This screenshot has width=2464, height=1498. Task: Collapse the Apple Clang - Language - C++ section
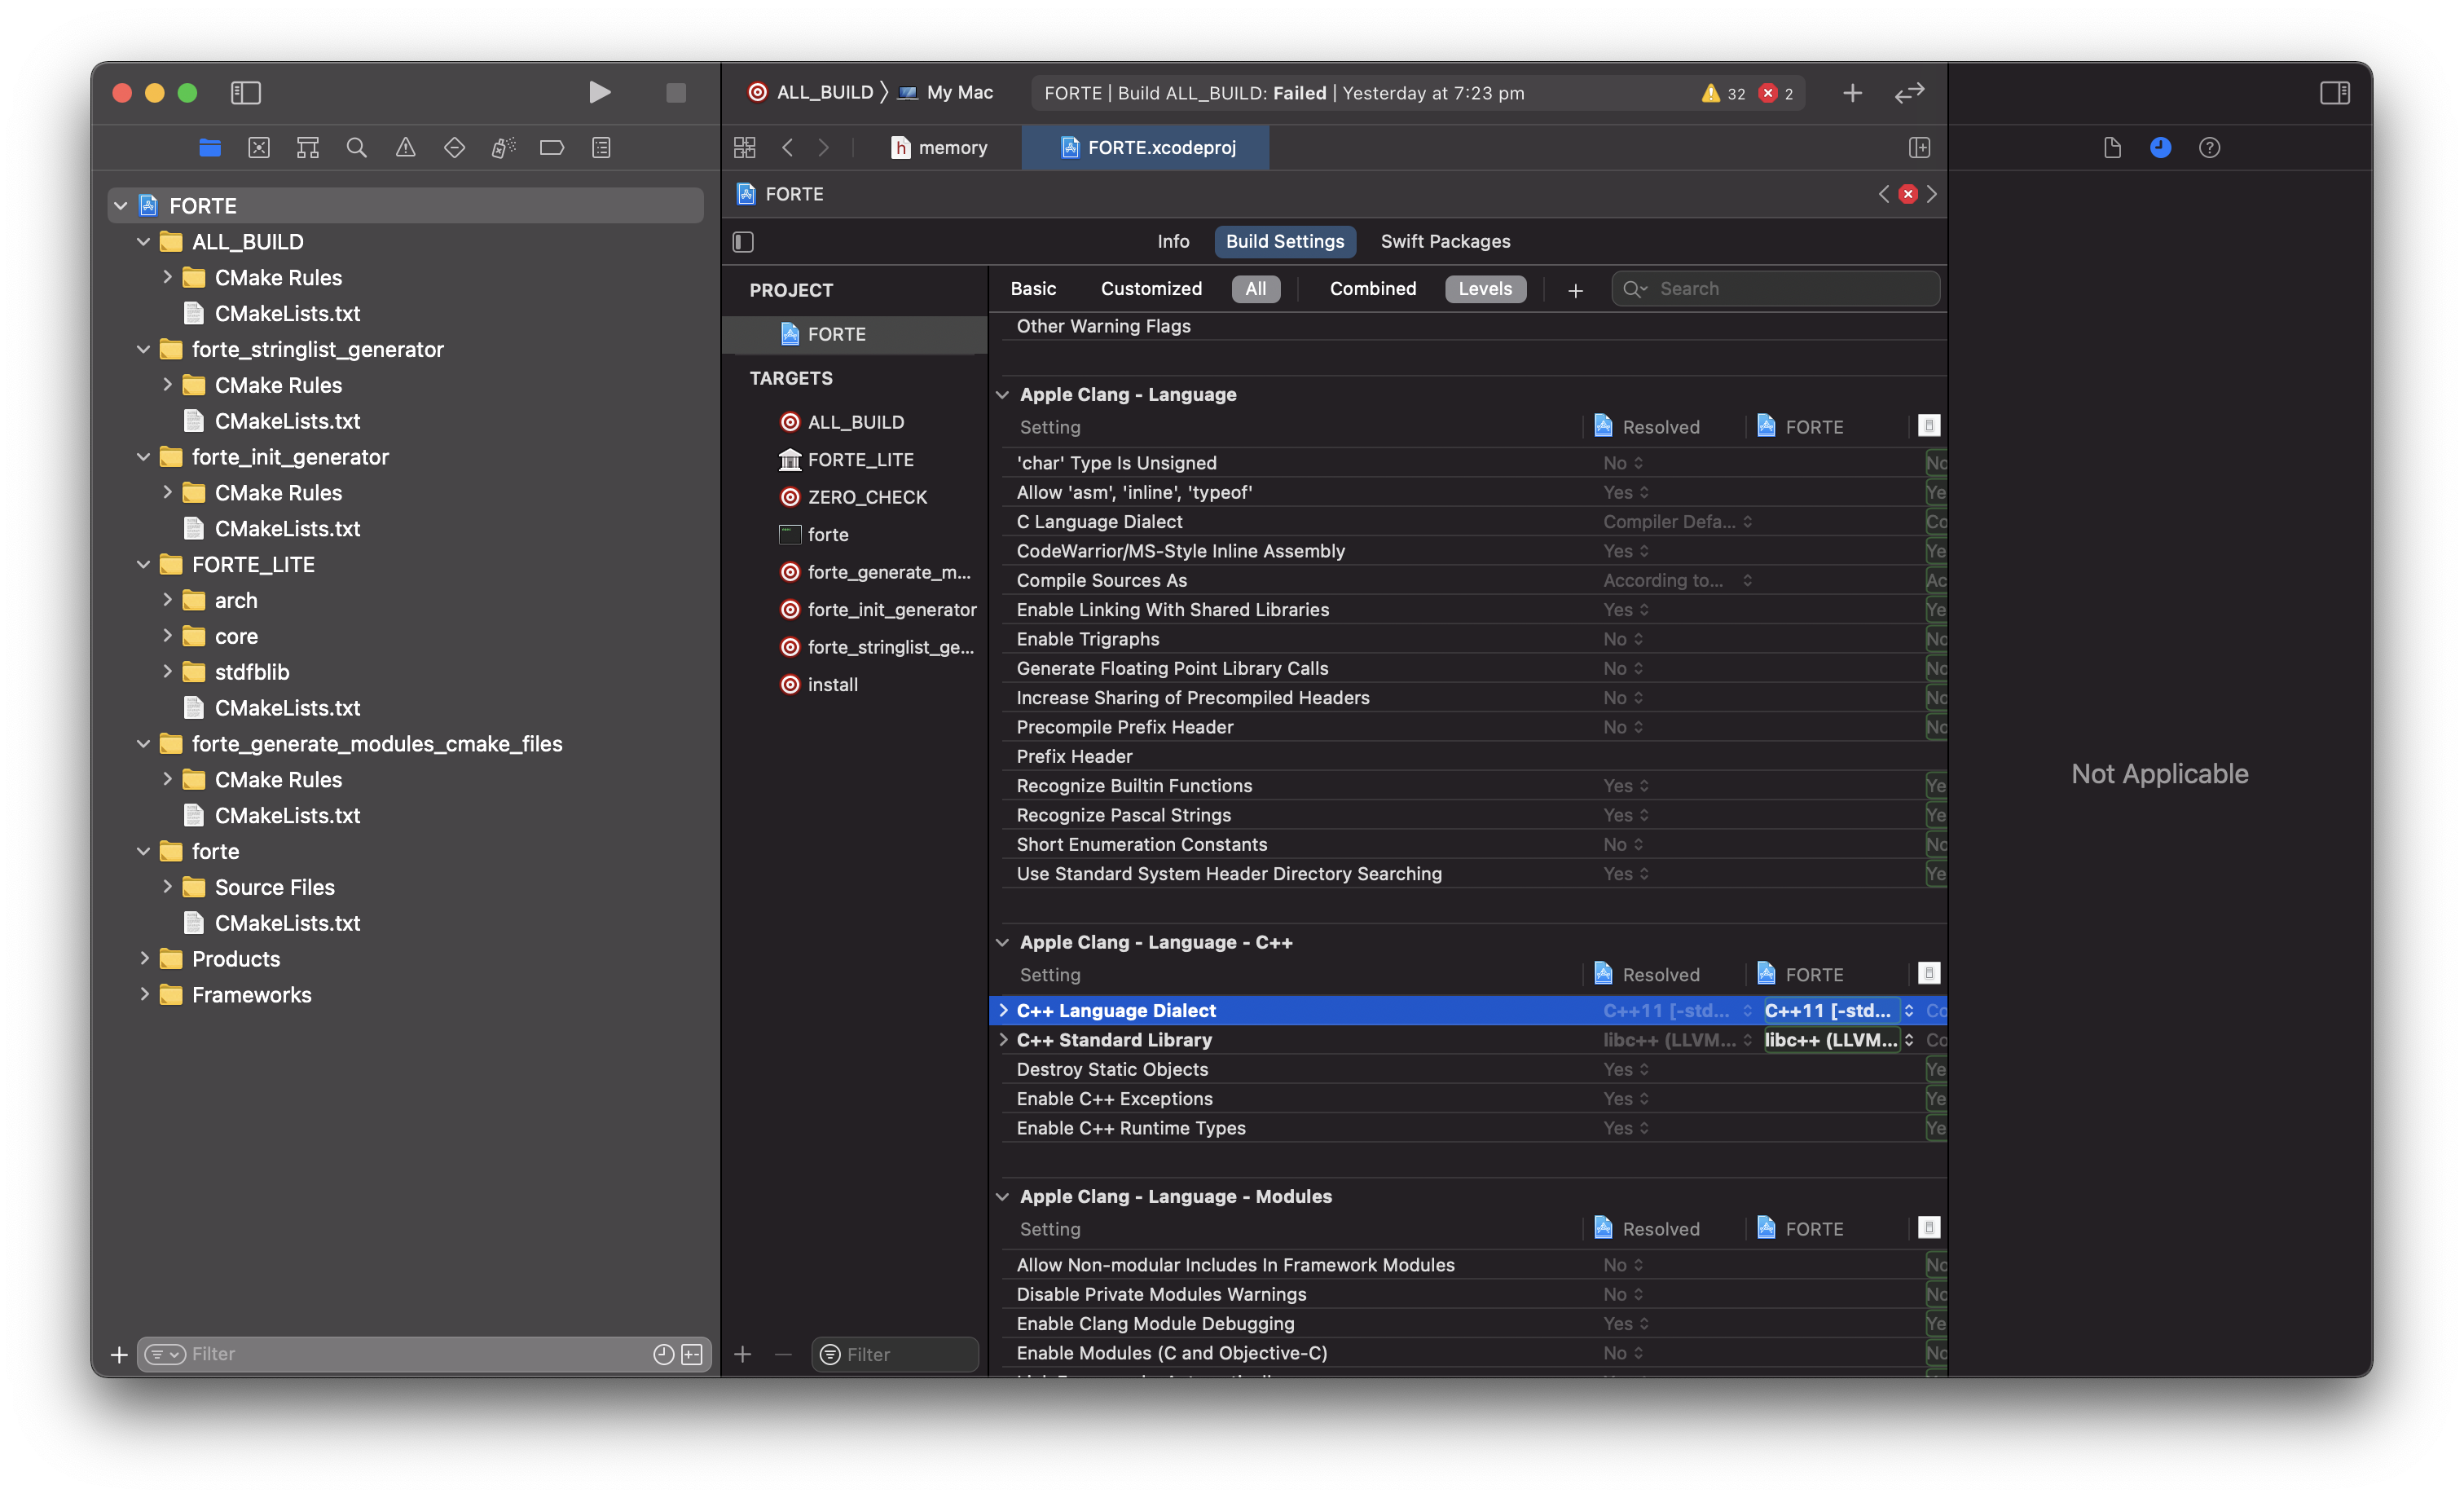coord(1002,942)
